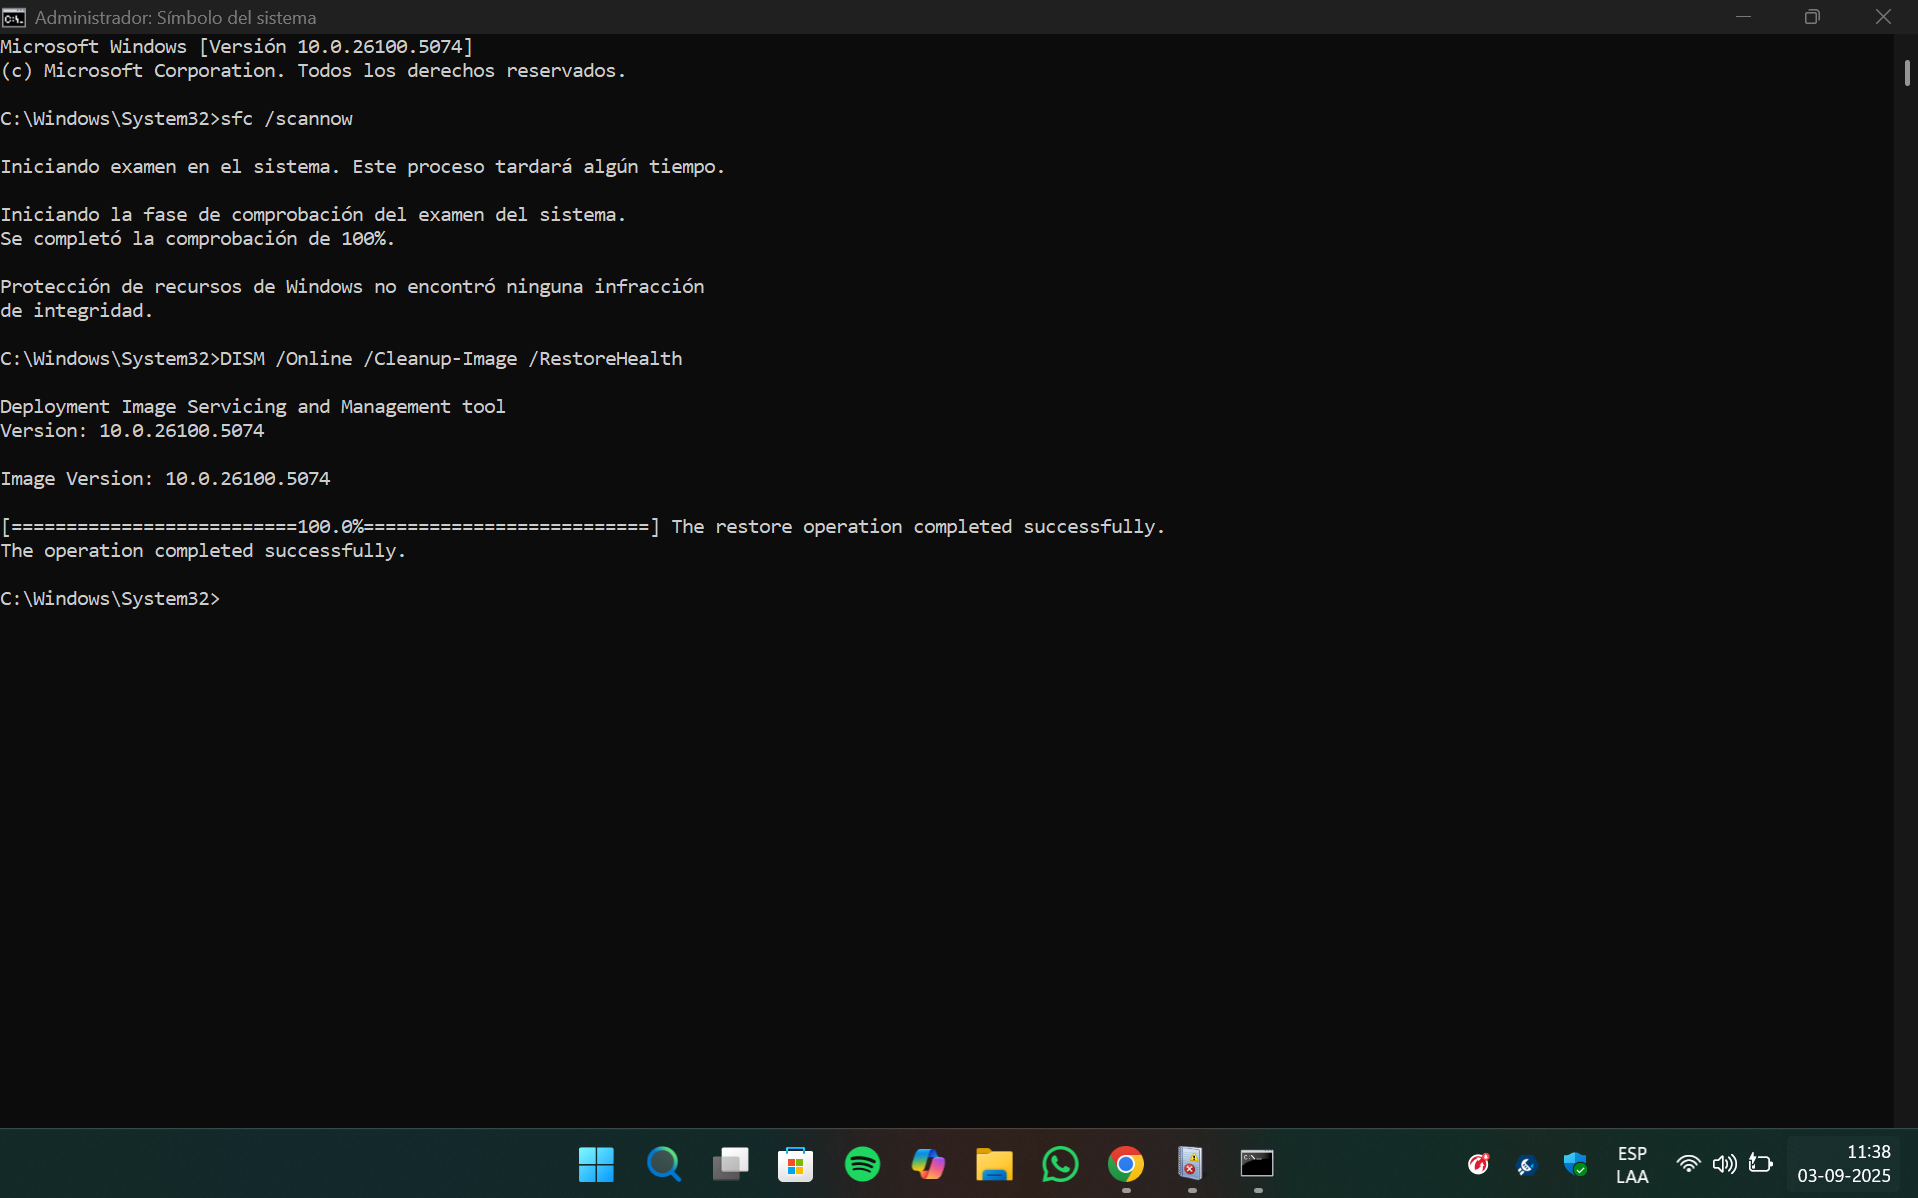Close the Command Prompt window
Image resolution: width=1918 pixels, height=1198 pixels.
pyautogui.click(x=1883, y=17)
